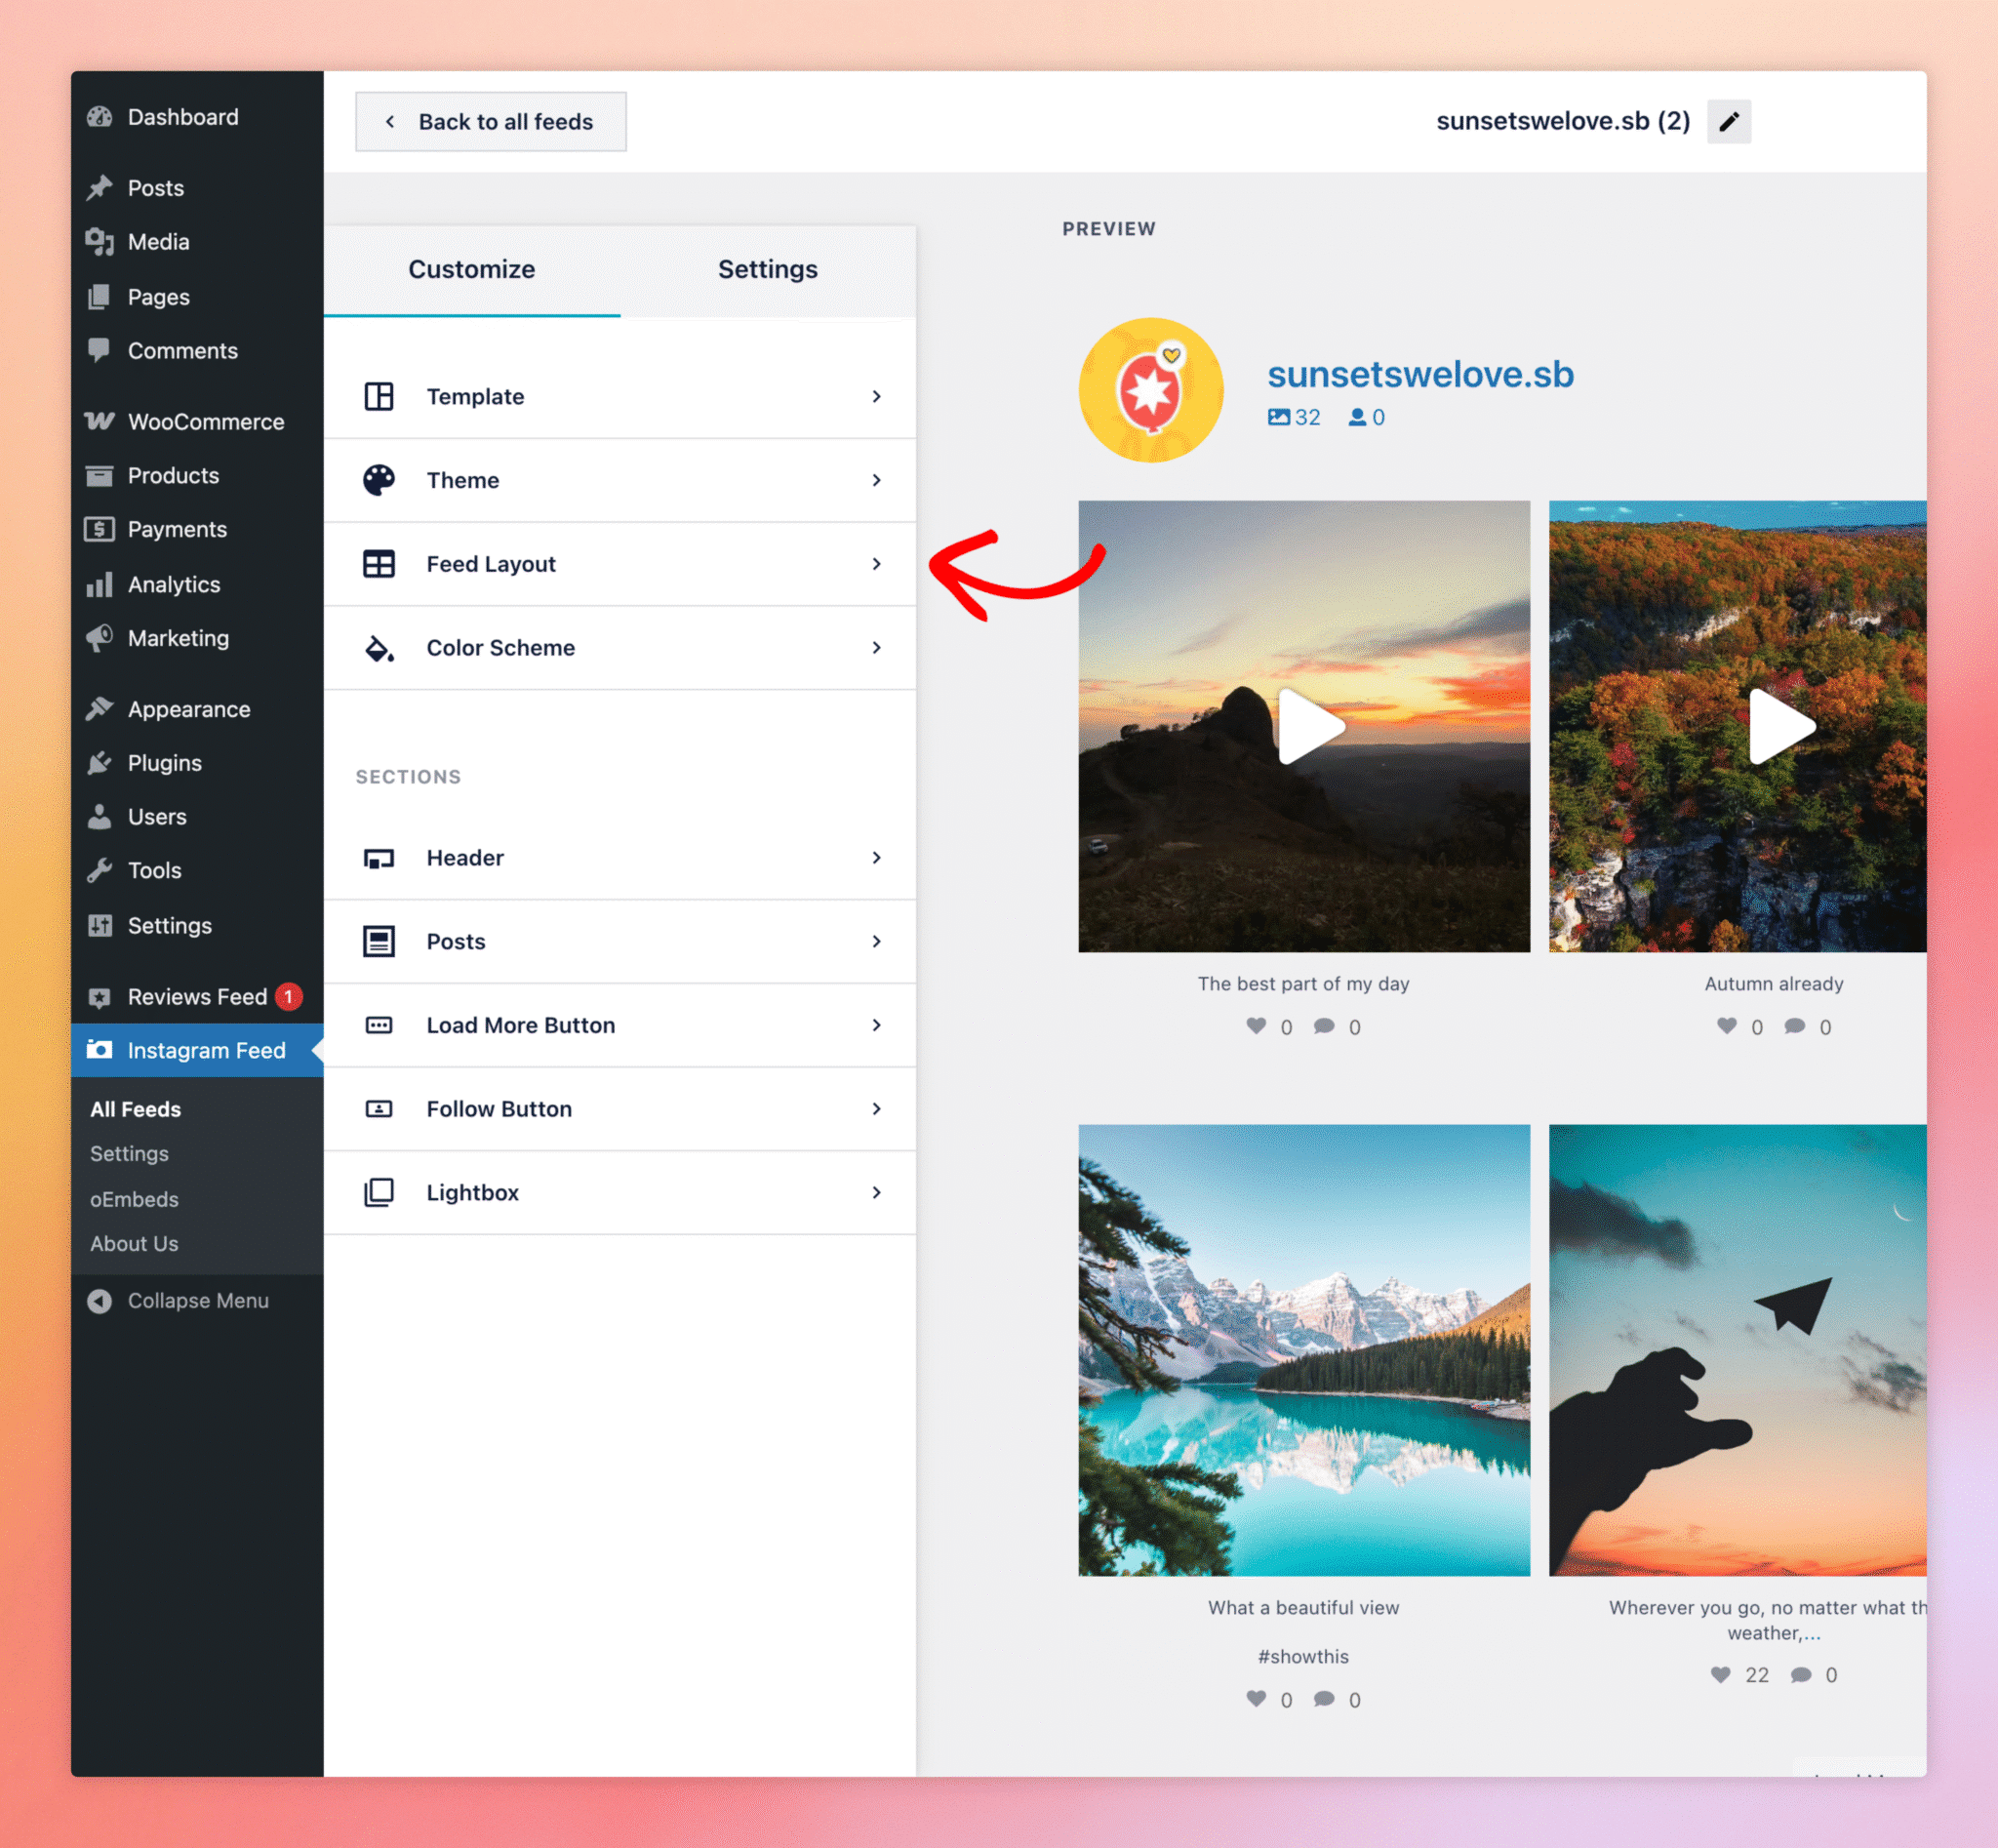Open sunsetswelove.sb profile link in preview

[1420, 374]
